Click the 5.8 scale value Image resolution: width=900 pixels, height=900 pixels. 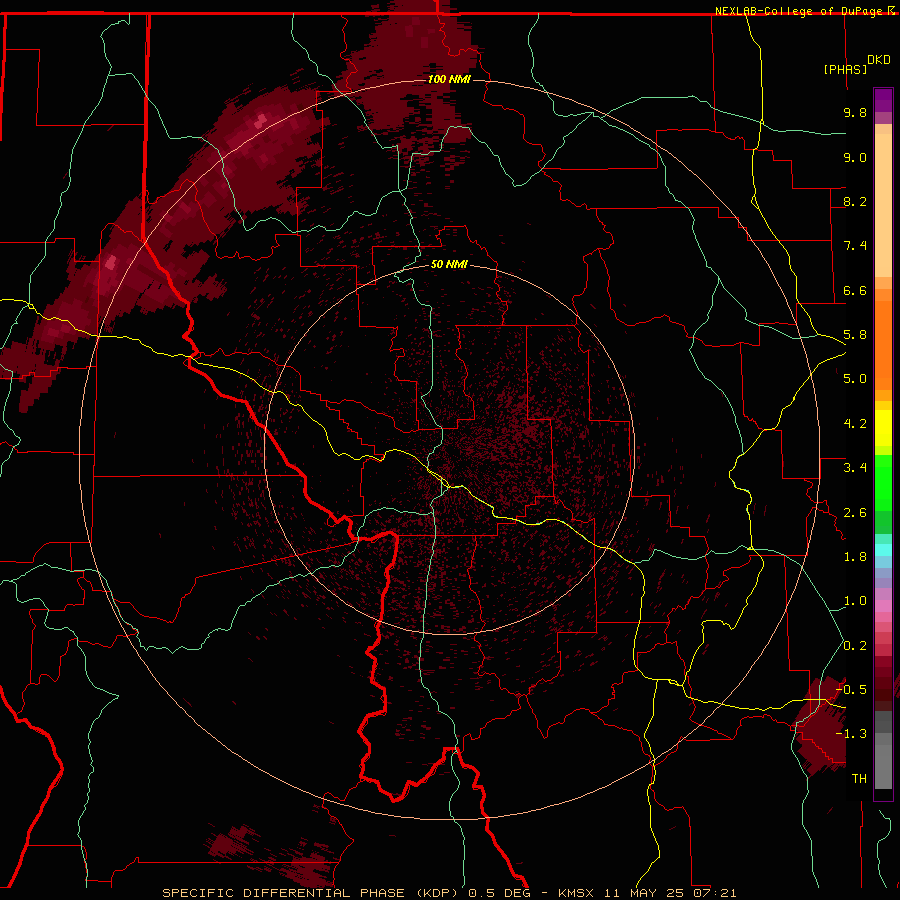point(855,335)
